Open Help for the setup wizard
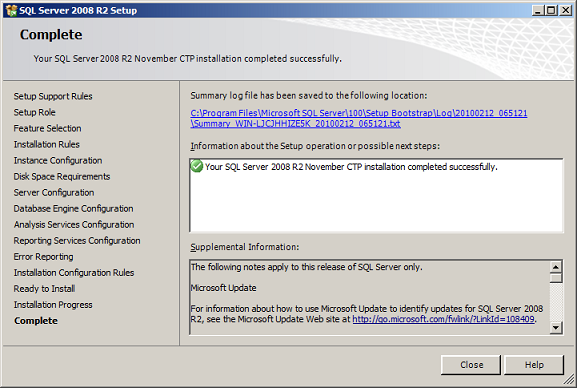Image resolution: width=577 pixels, height=388 pixels. coord(534,365)
